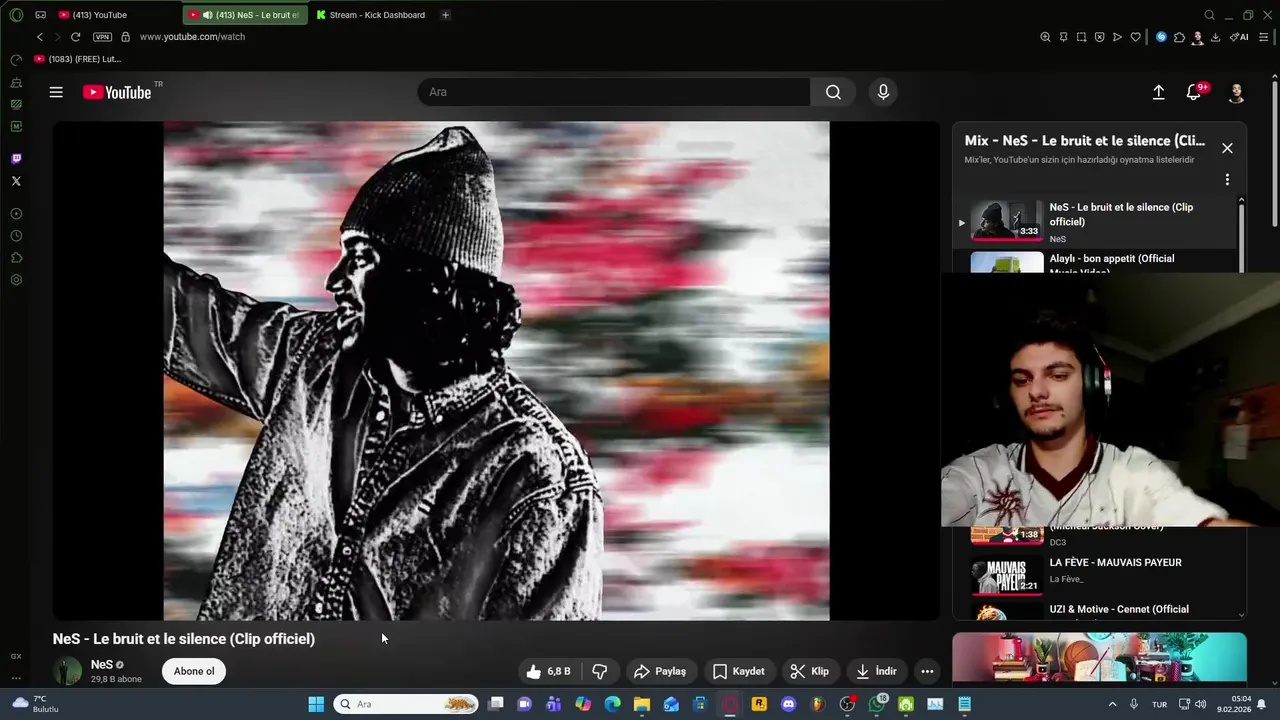Open NeS channel avatar
This screenshot has width=1280, height=720.
(68, 671)
